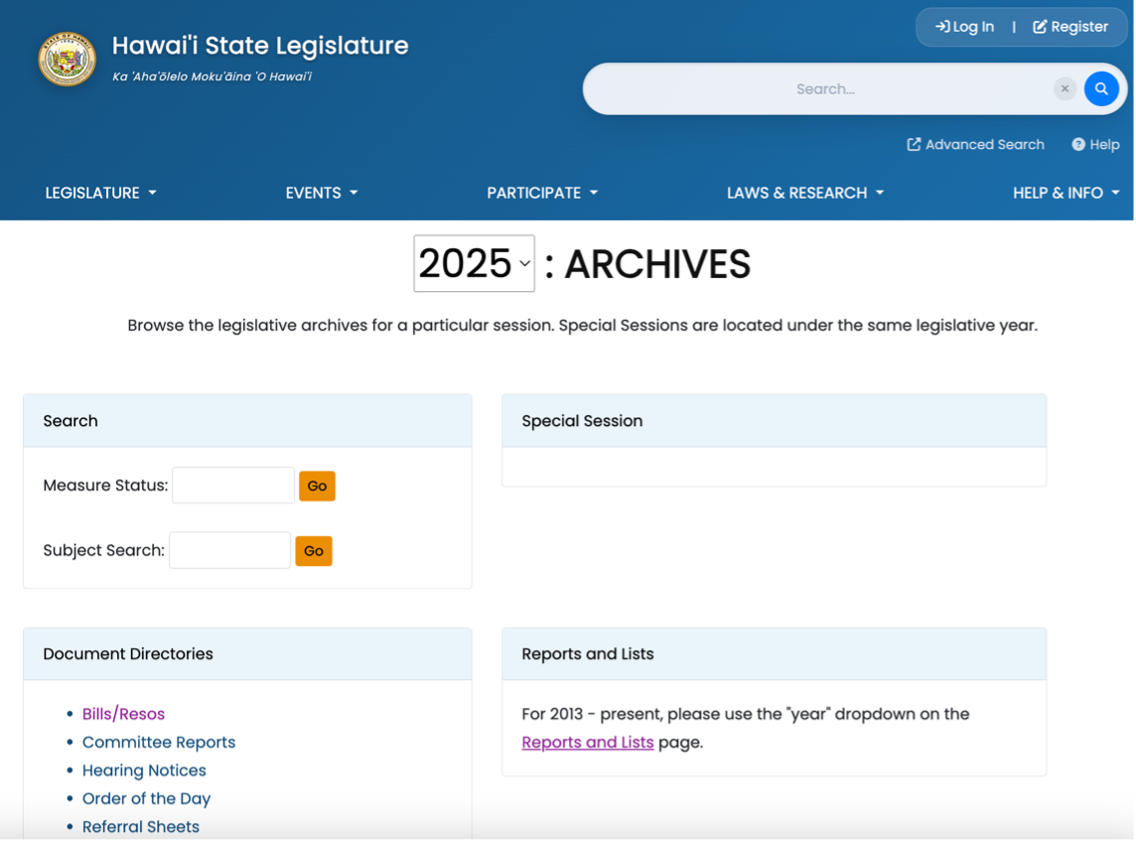Viewport: 1136px width, 843px height.
Task: Clear the search box with the X icon
Action: 1064,89
